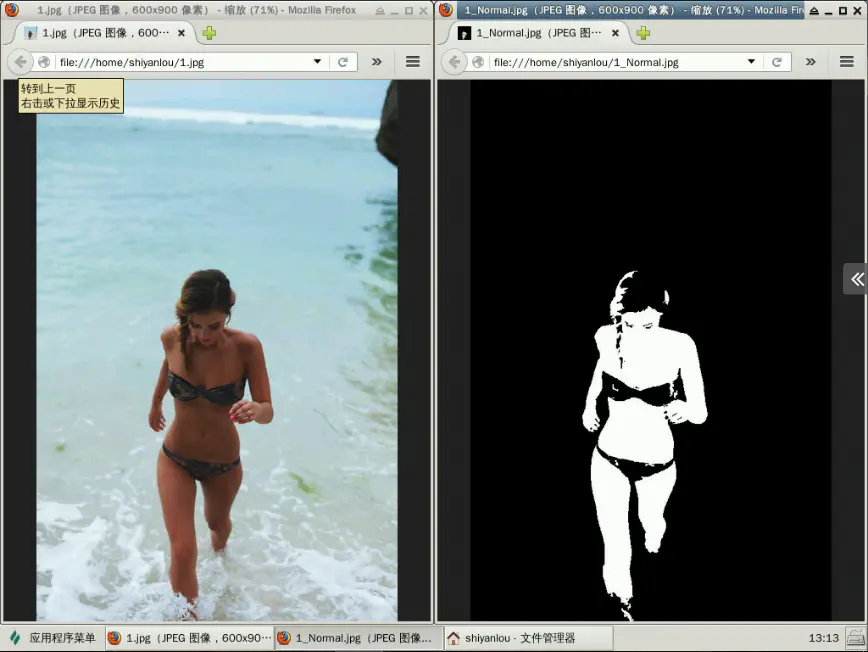Expand overflow chevron in 1_Normal.jpg toolbar
The width and height of the screenshot is (868, 652).
tap(810, 62)
